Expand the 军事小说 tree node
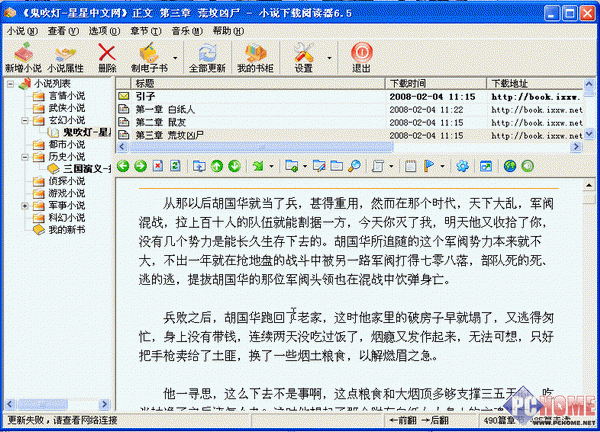Image resolution: width=600 pixels, height=432 pixels. tap(25, 206)
